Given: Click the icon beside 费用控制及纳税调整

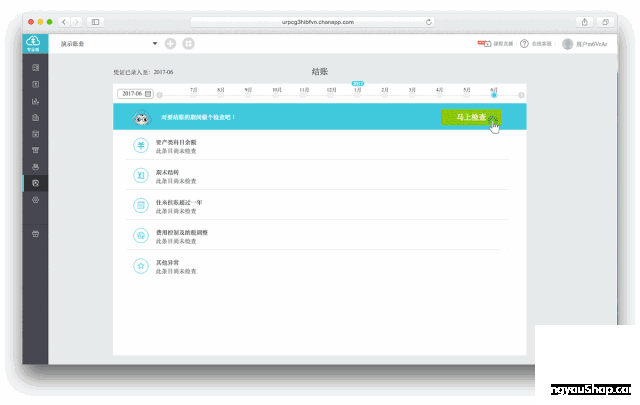Looking at the screenshot, I should [x=141, y=236].
